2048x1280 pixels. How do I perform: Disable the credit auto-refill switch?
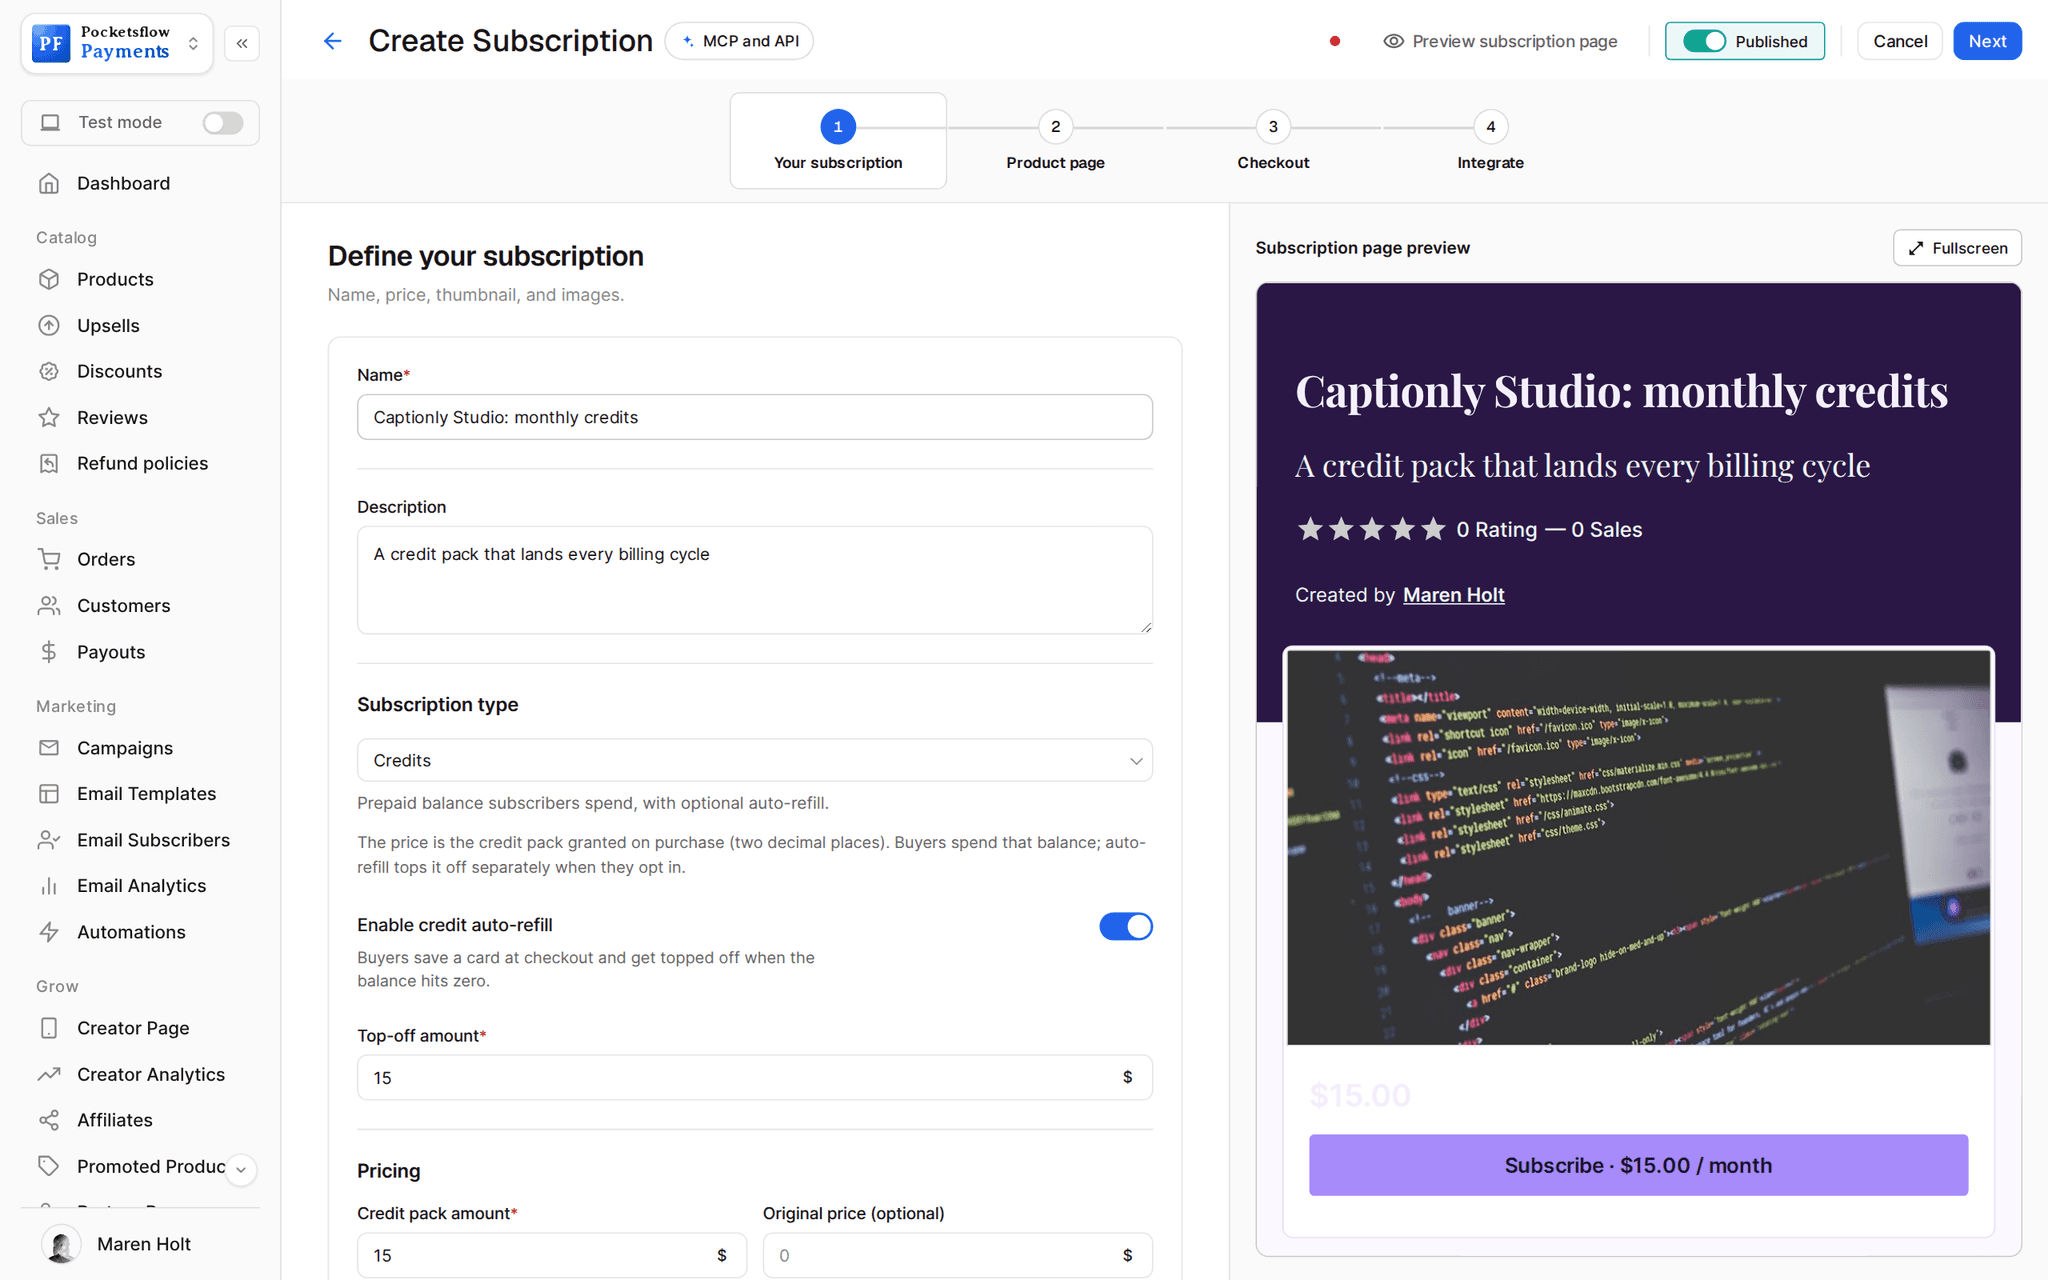point(1126,926)
